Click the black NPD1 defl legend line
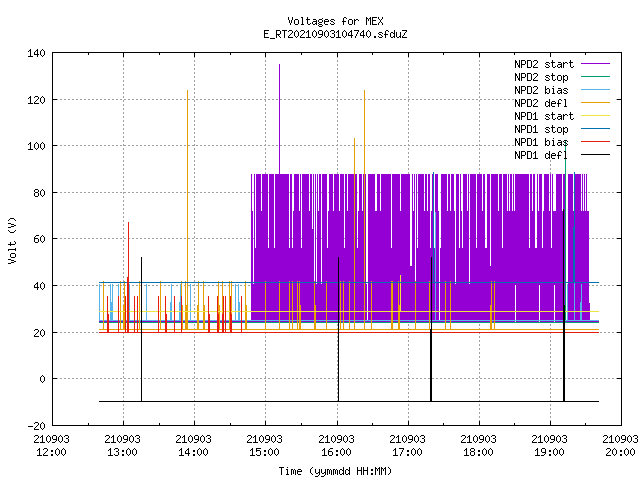 (x=595, y=155)
